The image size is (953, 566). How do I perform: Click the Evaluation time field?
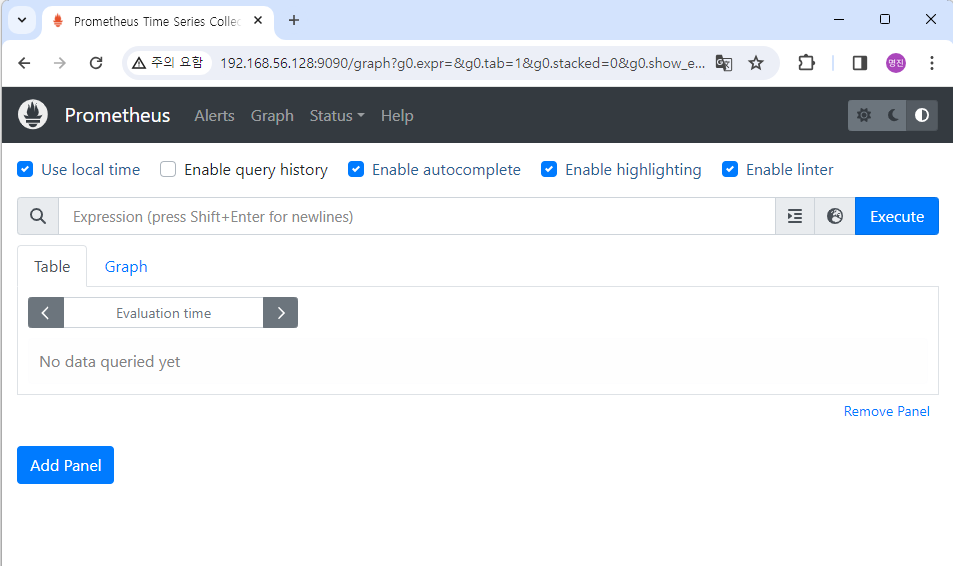[163, 313]
